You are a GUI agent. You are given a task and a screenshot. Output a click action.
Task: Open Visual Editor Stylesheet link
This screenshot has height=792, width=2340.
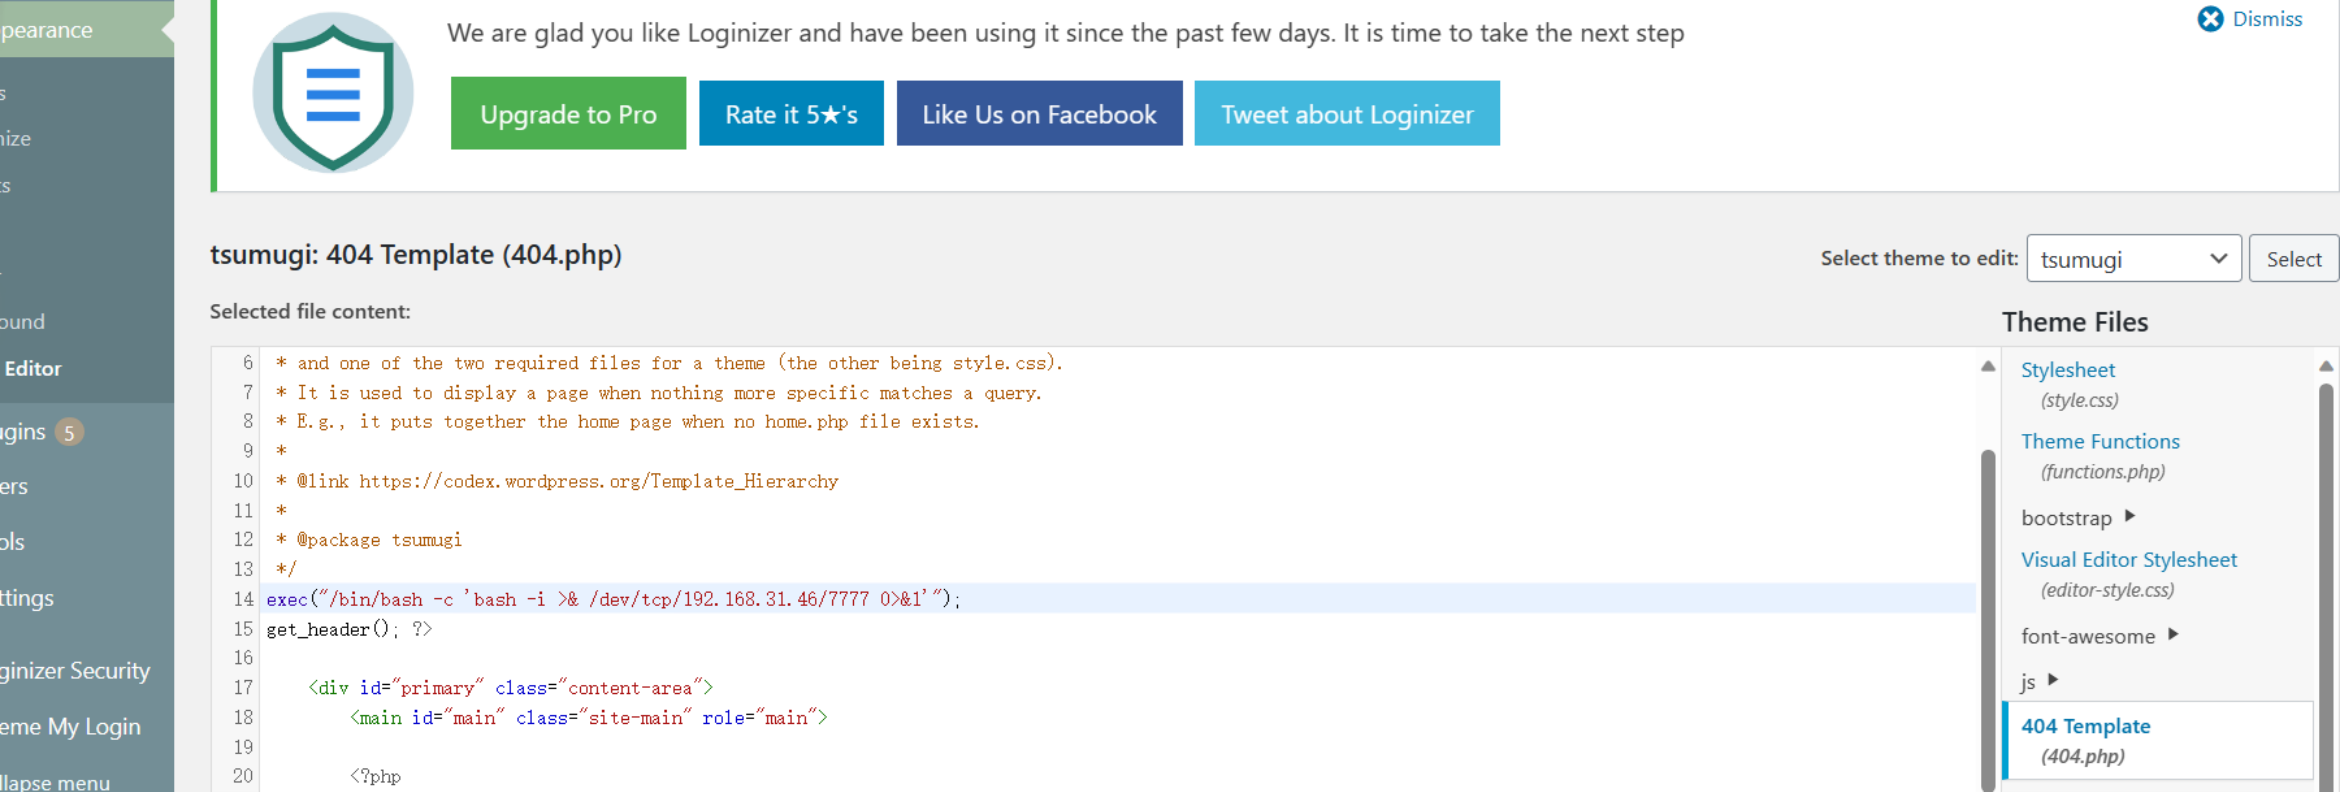point(2129,560)
